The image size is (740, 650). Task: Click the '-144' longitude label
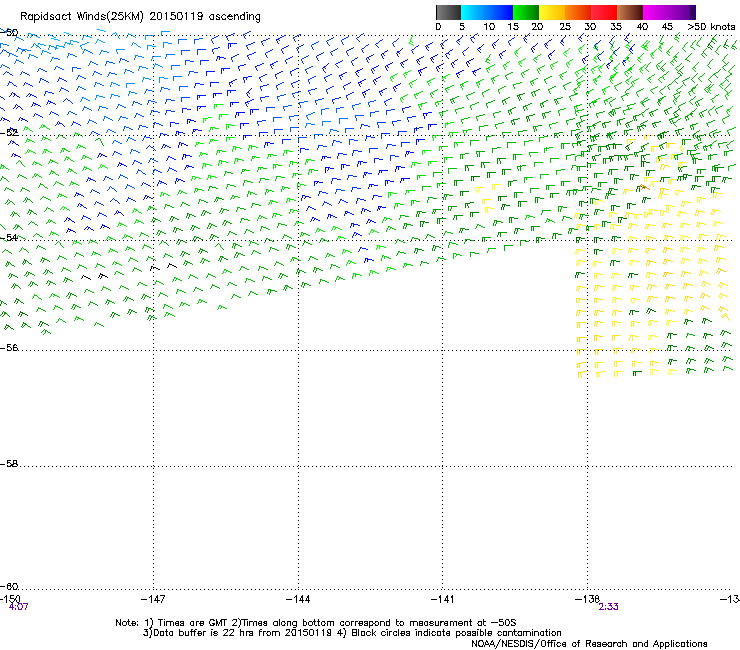click(298, 599)
